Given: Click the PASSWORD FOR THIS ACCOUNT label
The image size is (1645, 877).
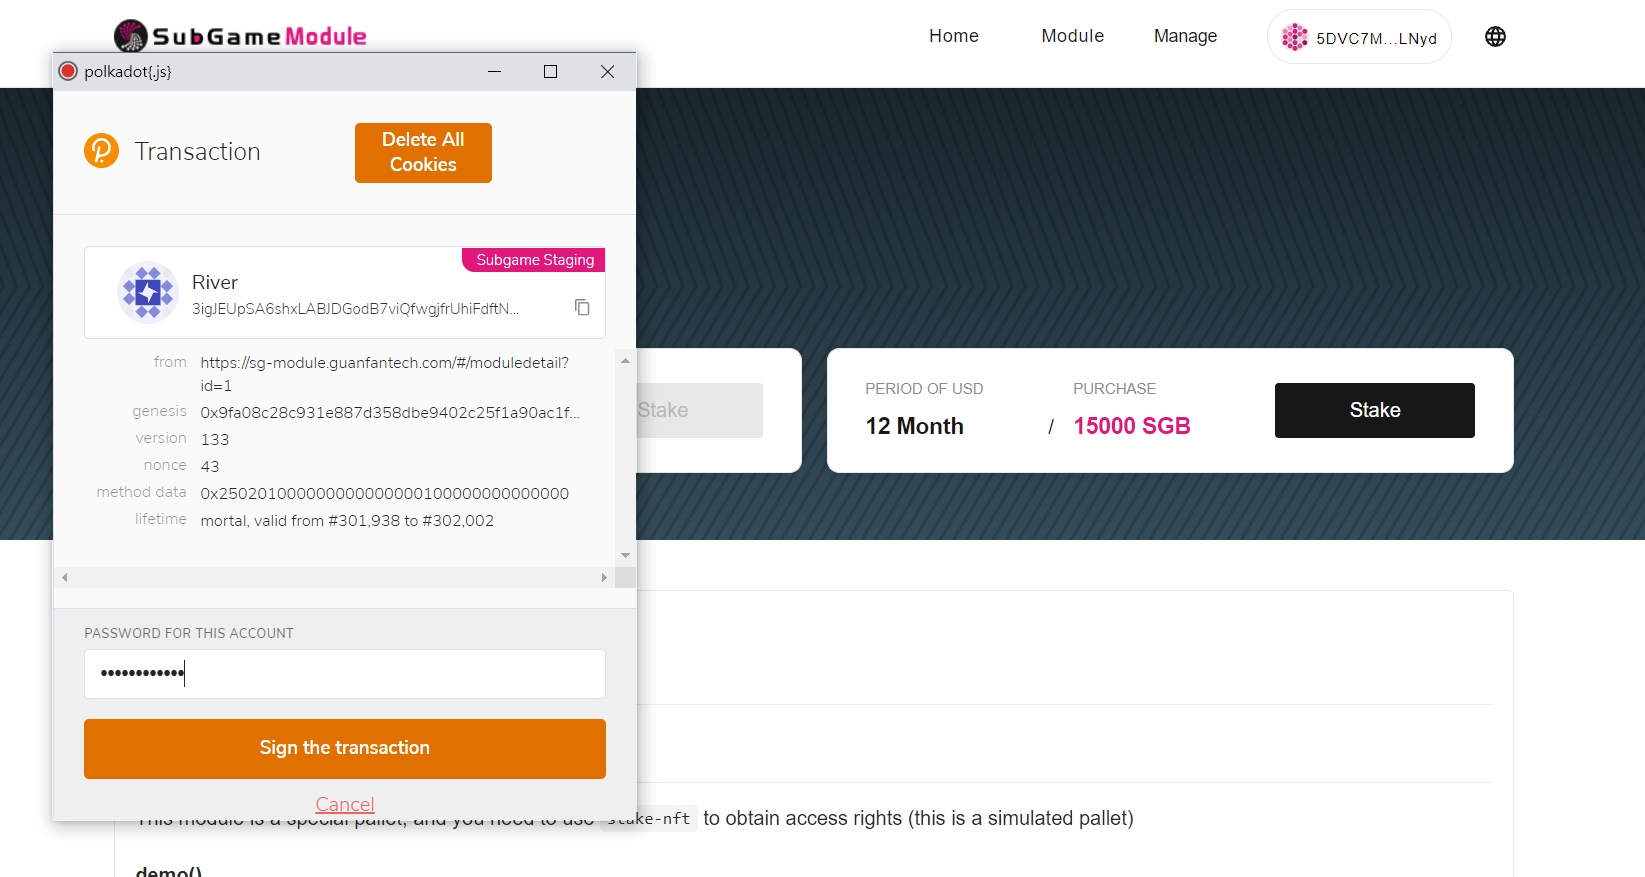Looking at the screenshot, I should [189, 633].
